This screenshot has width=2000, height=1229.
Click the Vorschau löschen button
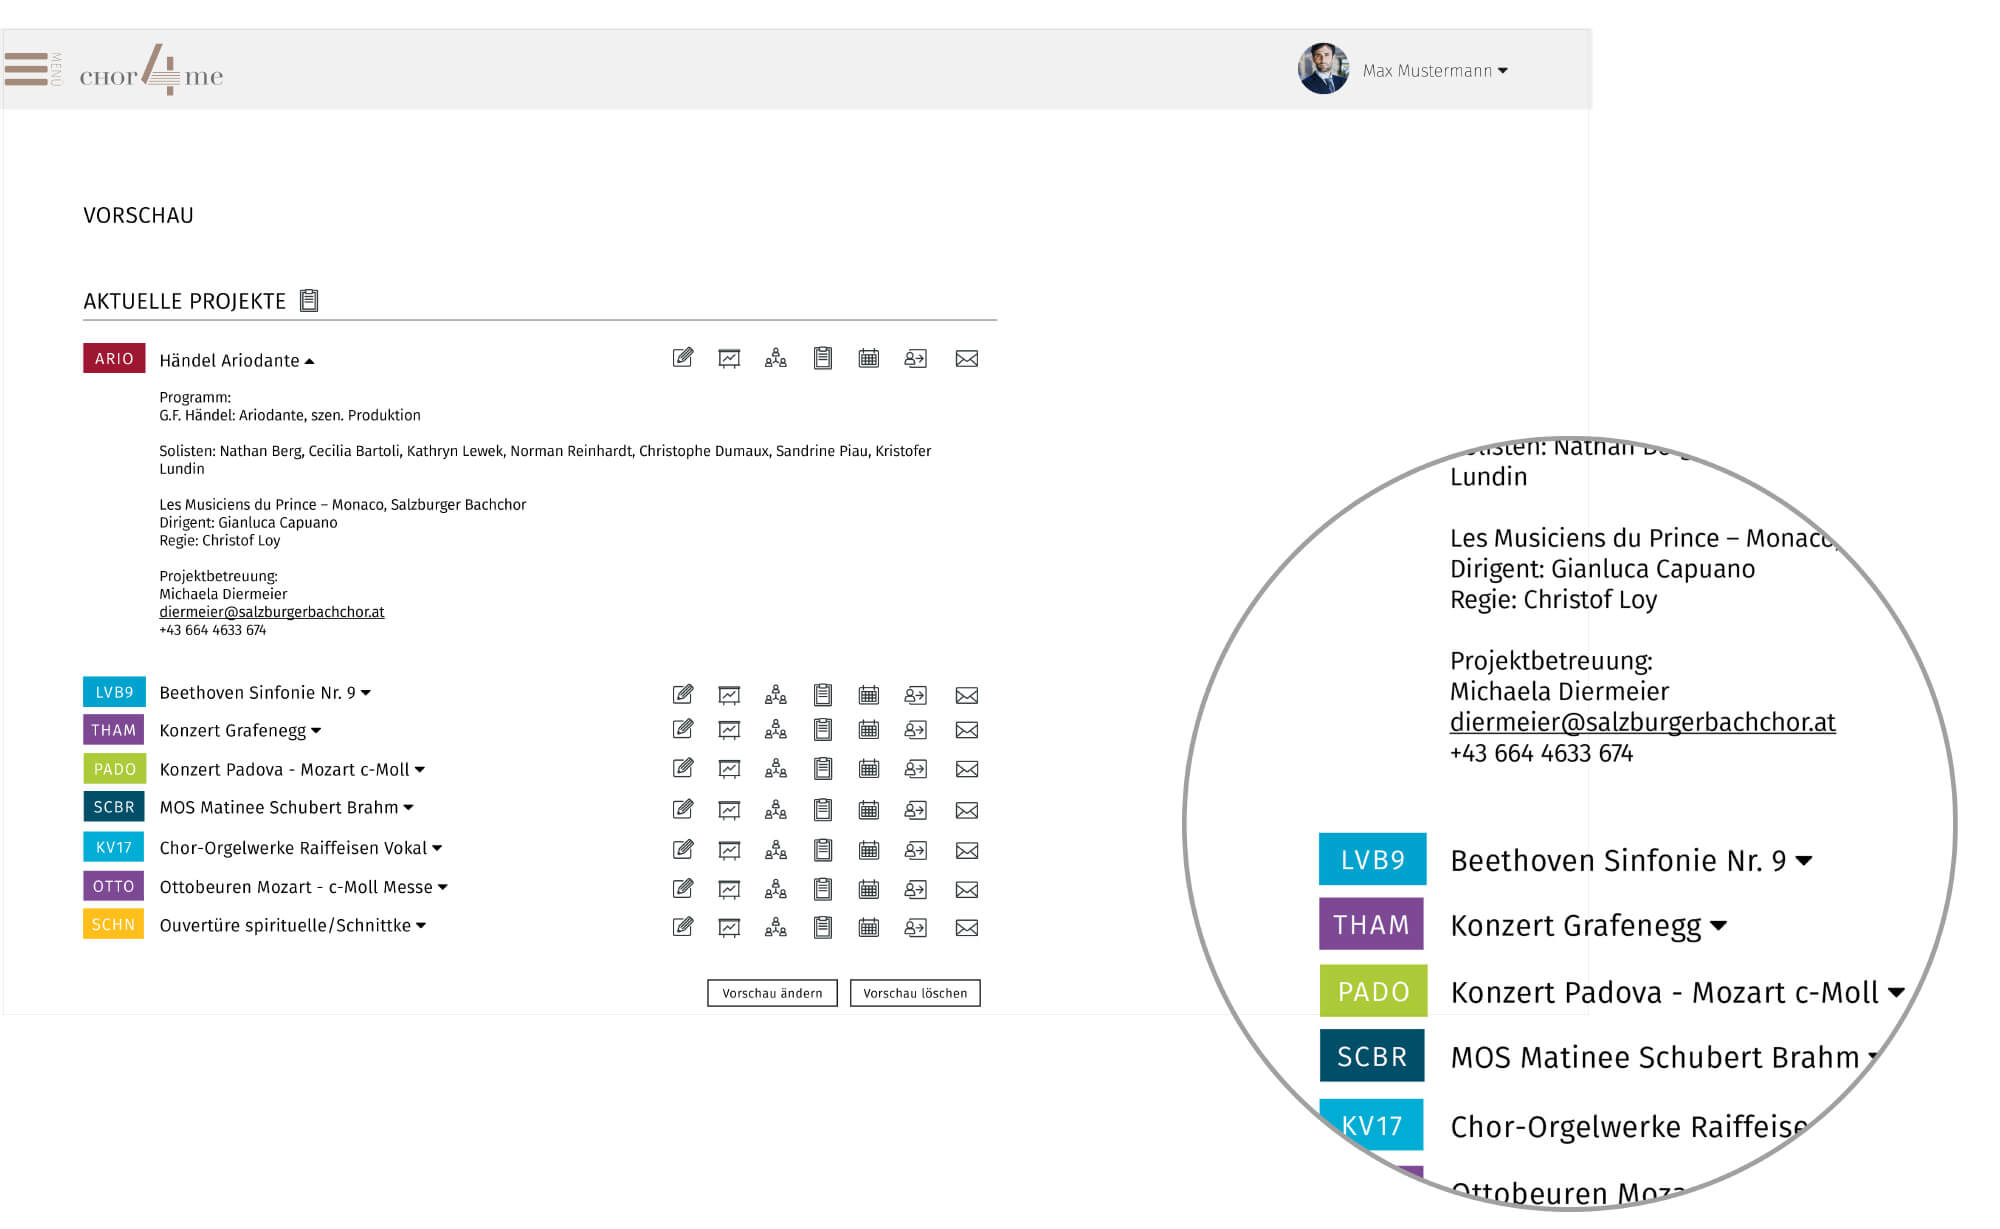[x=915, y=993]
